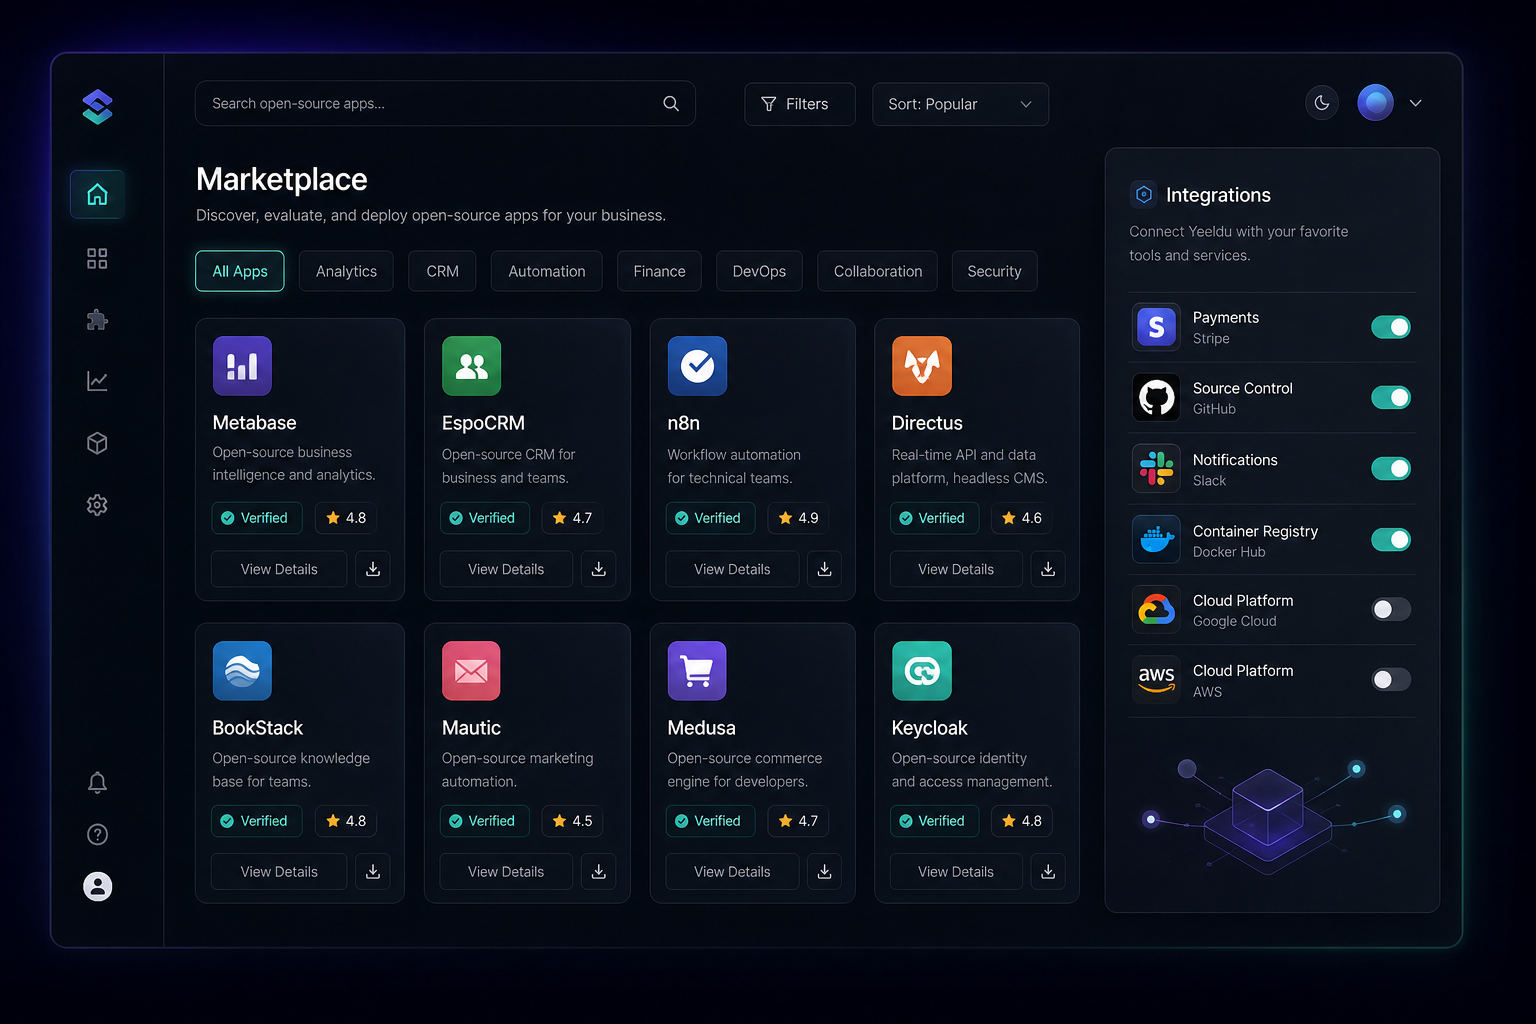Disable Docker Hub Container Registry toggle
1536x1024 pixels.
tap(1391, 540)
